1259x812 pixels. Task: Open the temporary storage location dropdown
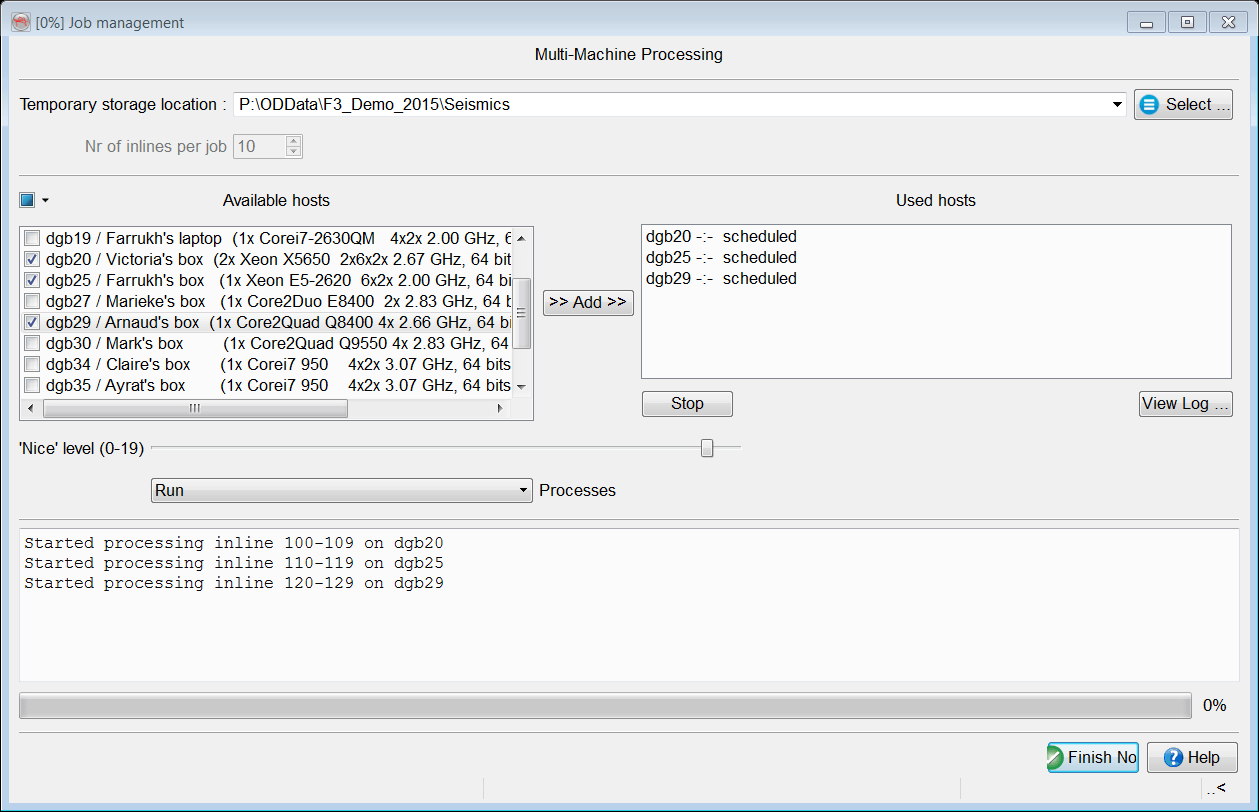point(1116,105)
